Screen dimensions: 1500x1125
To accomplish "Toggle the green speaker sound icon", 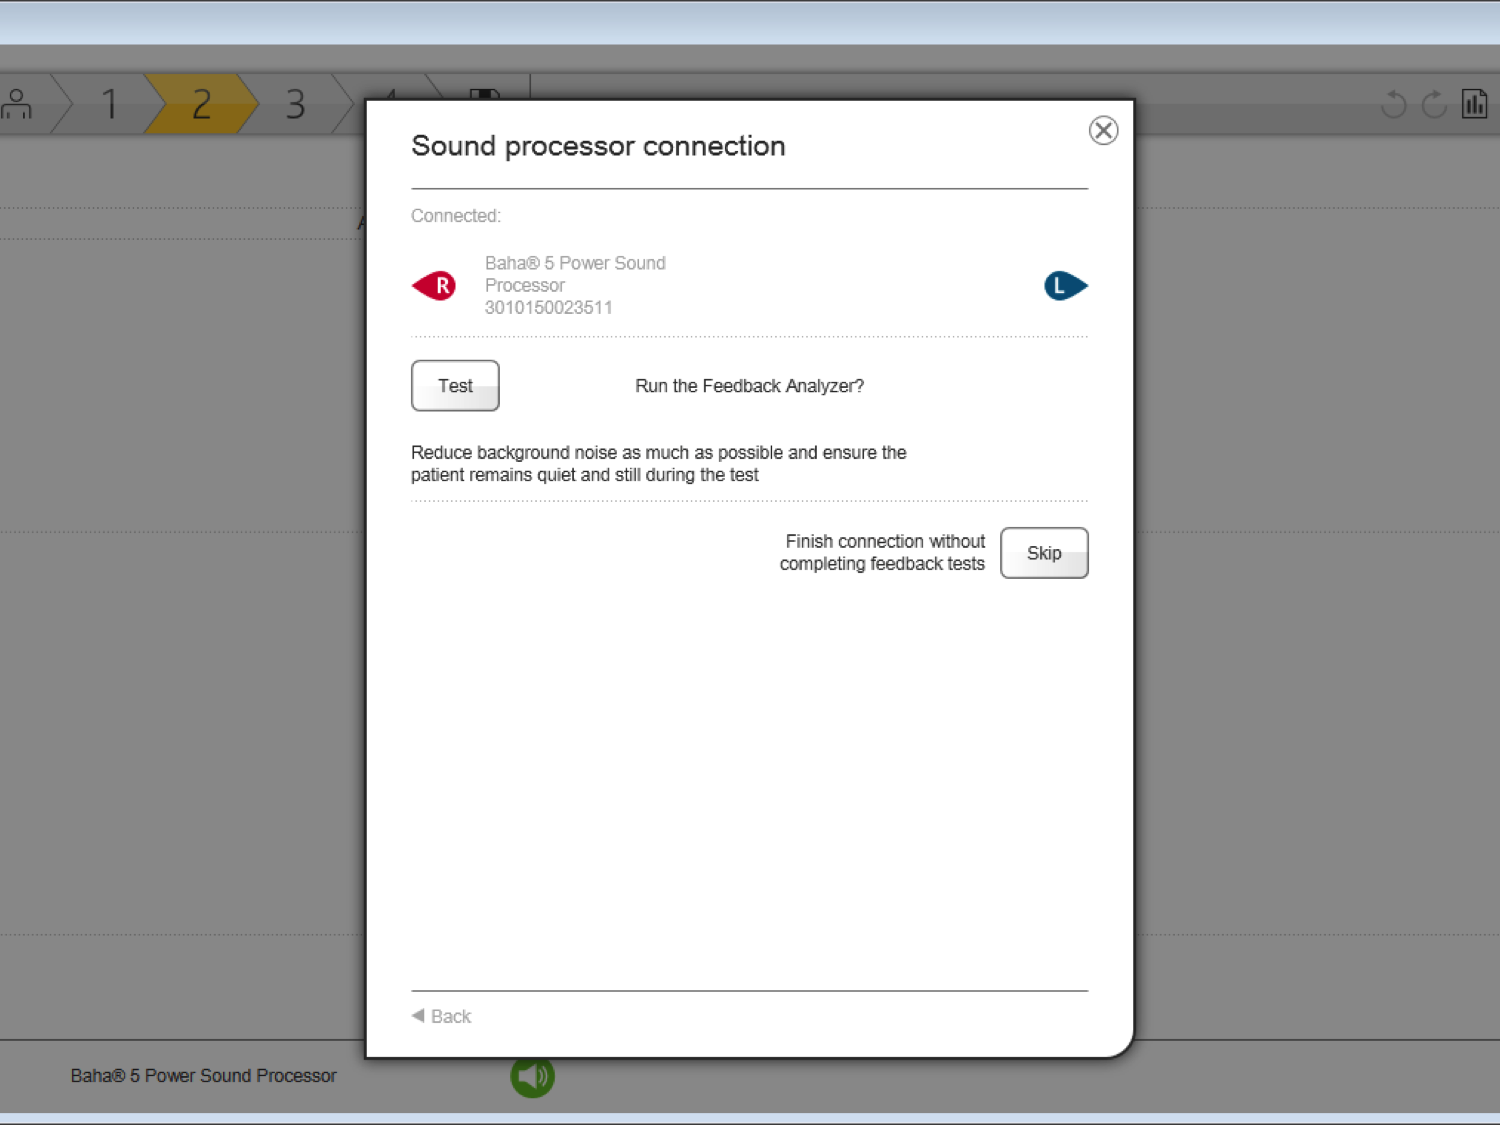I will pyautogui.click(x=532, y=1076).
